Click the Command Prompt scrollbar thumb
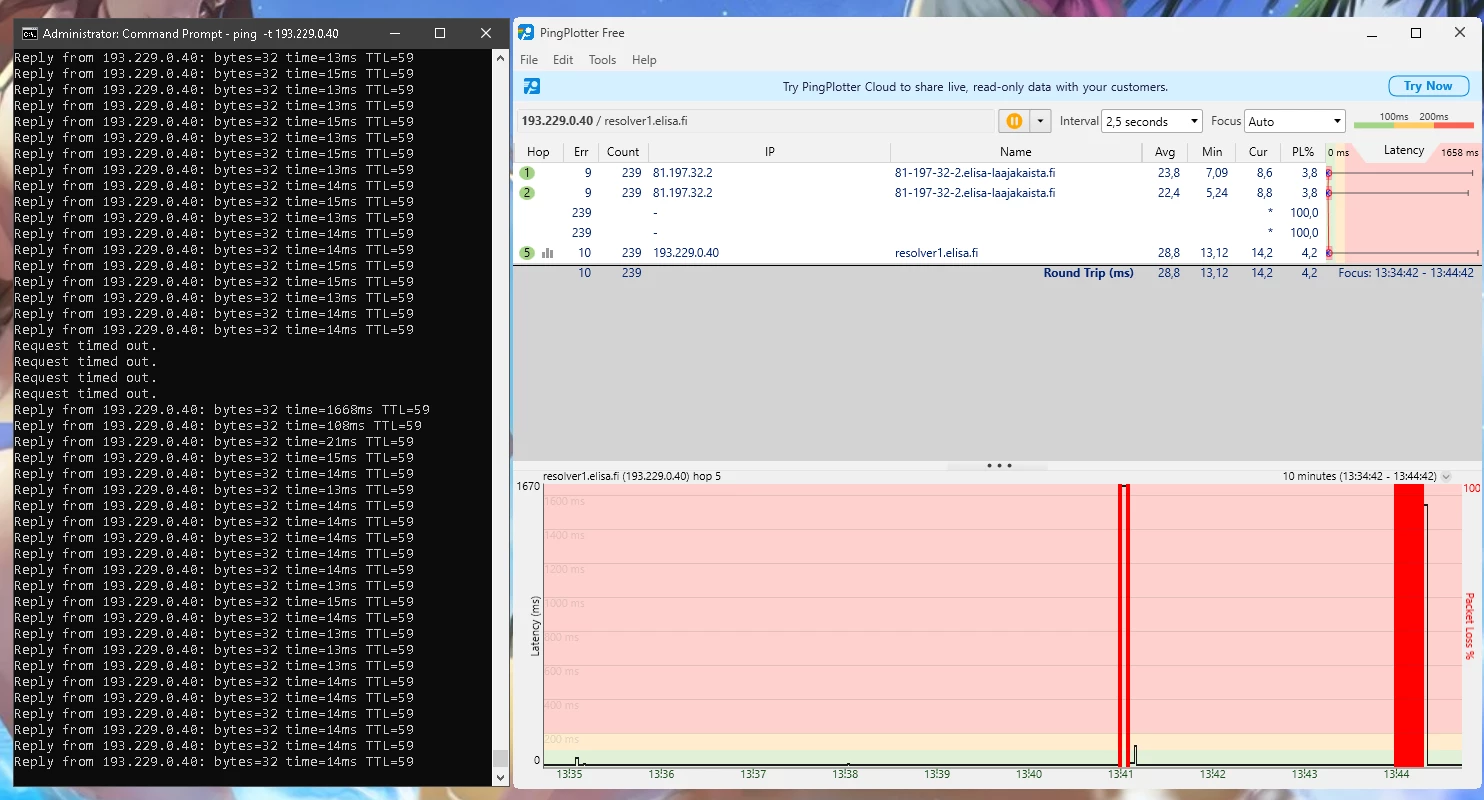This screenshot has width=1484, height=800. [x=501, y=758]
